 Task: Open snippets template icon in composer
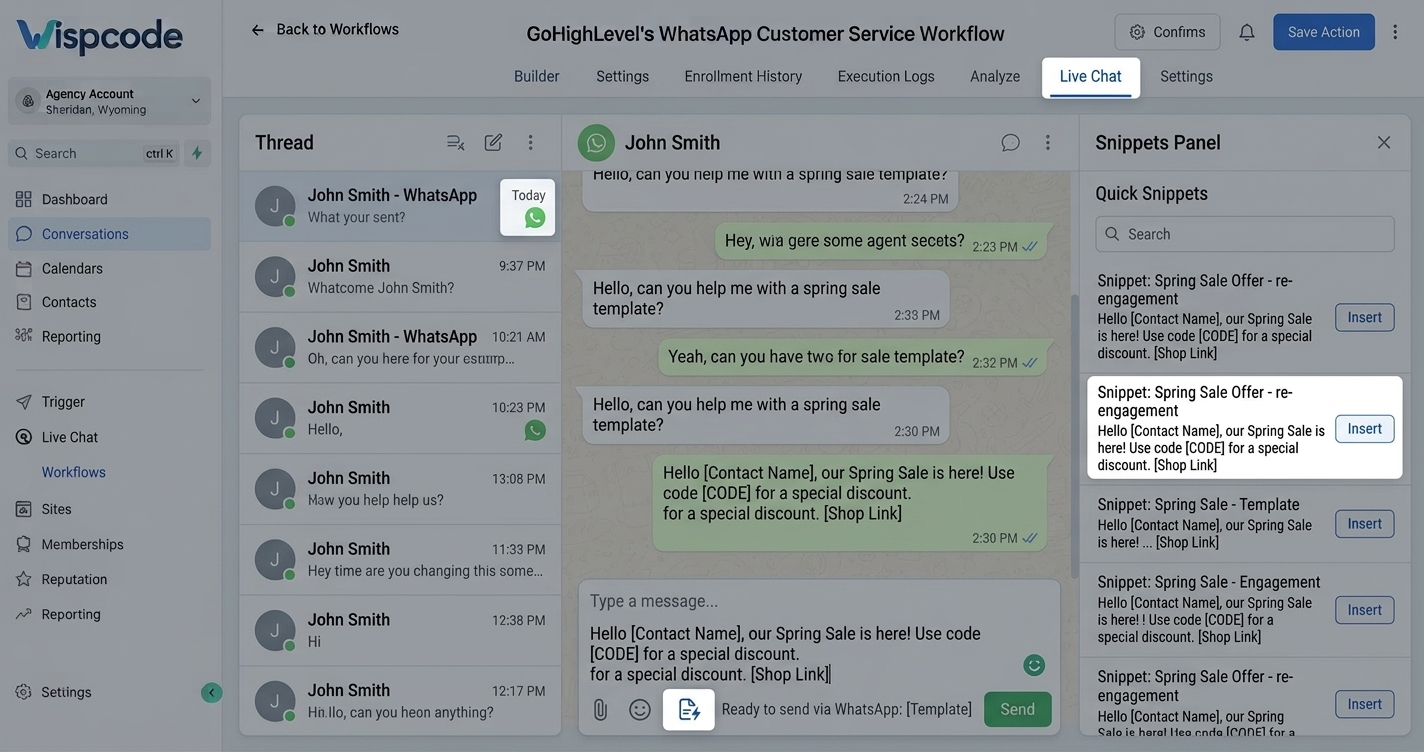point(689,710)
